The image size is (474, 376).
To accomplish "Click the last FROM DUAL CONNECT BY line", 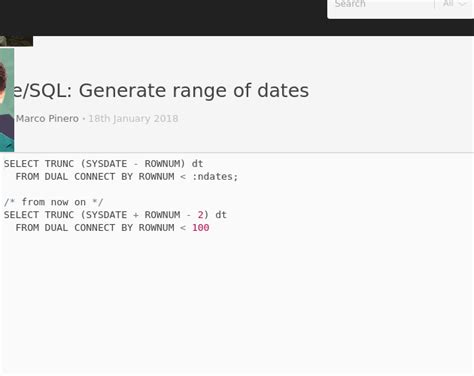I will coord(112,228).
